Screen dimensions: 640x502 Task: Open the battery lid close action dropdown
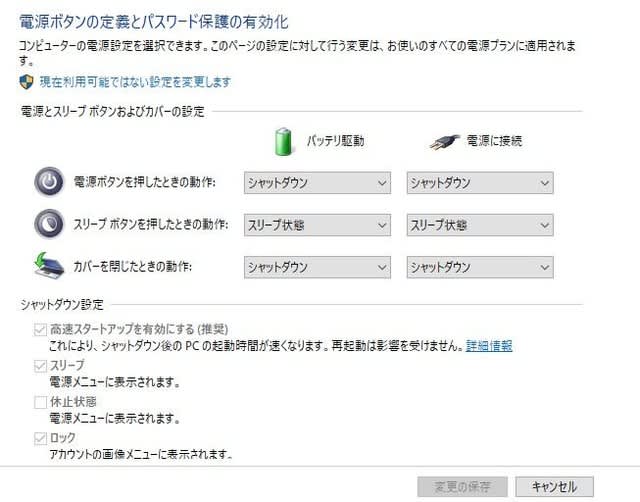317,267
